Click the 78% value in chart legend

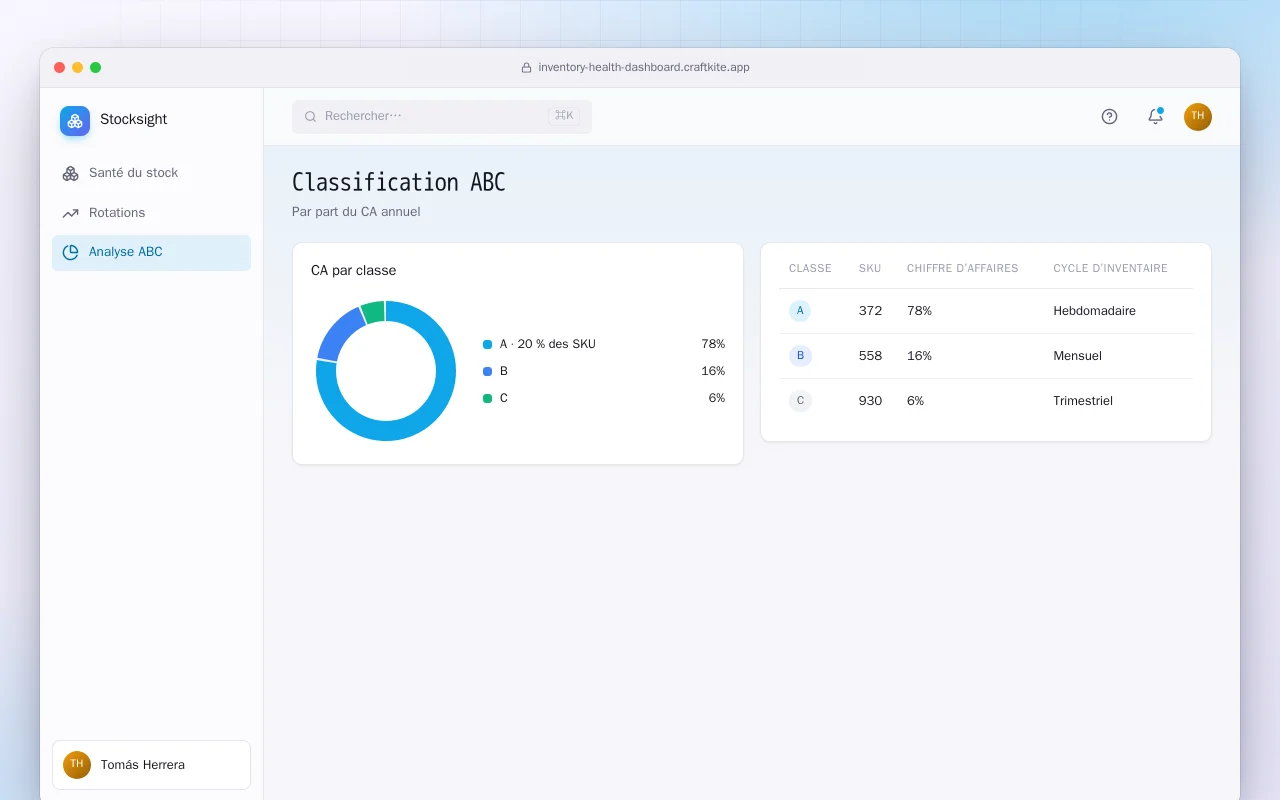(713, 344)
